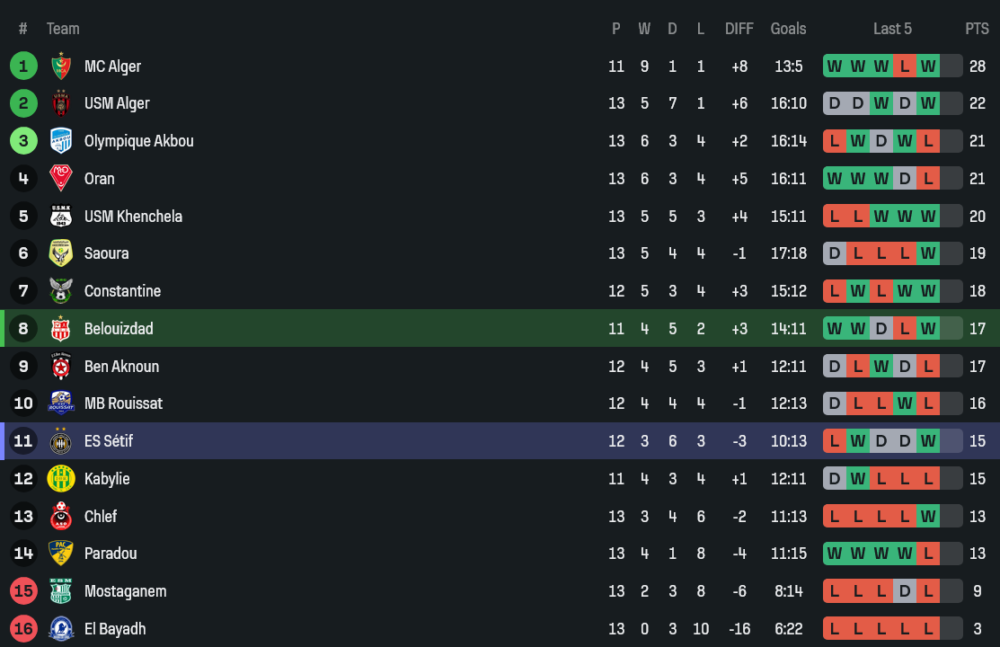Click the Last 5 column header
This screenshot has height=647, width=1000.
[892, 29]
